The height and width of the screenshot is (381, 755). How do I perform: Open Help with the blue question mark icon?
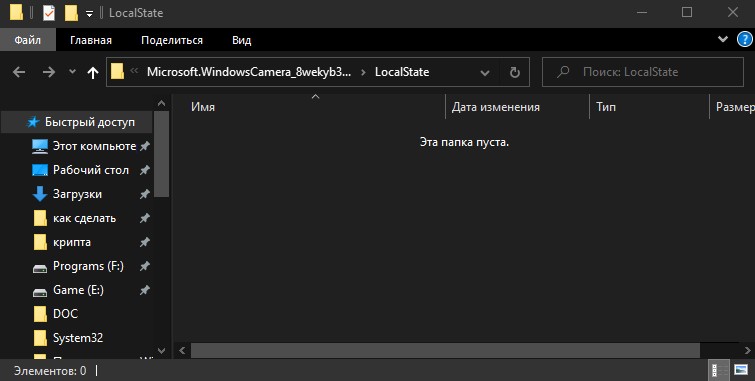[x=744, y=39]
